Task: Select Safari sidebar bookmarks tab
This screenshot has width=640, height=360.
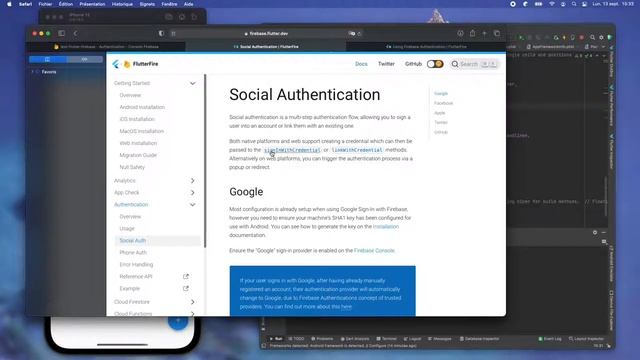Action: pos(47,60)
